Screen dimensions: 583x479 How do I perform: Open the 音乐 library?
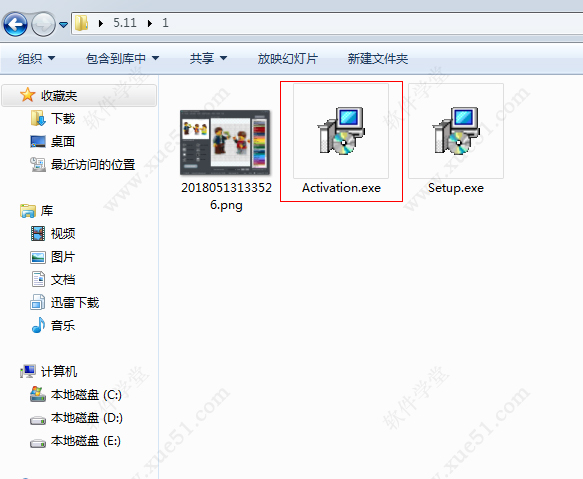pos(53,325)
